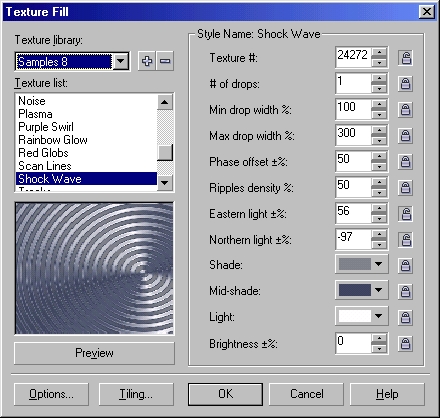
Task: Click the Max drop width input field
Action: [x=353, y=135]
